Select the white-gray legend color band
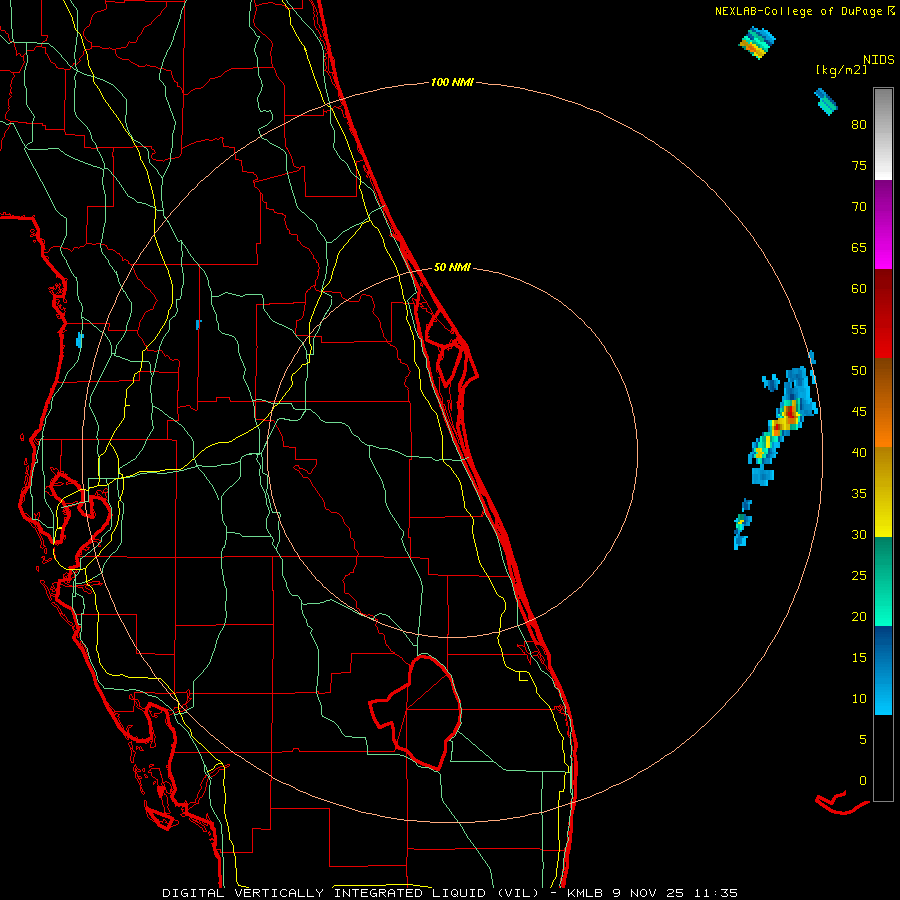The height and width of the screenshot is (900, 900). 883,134
